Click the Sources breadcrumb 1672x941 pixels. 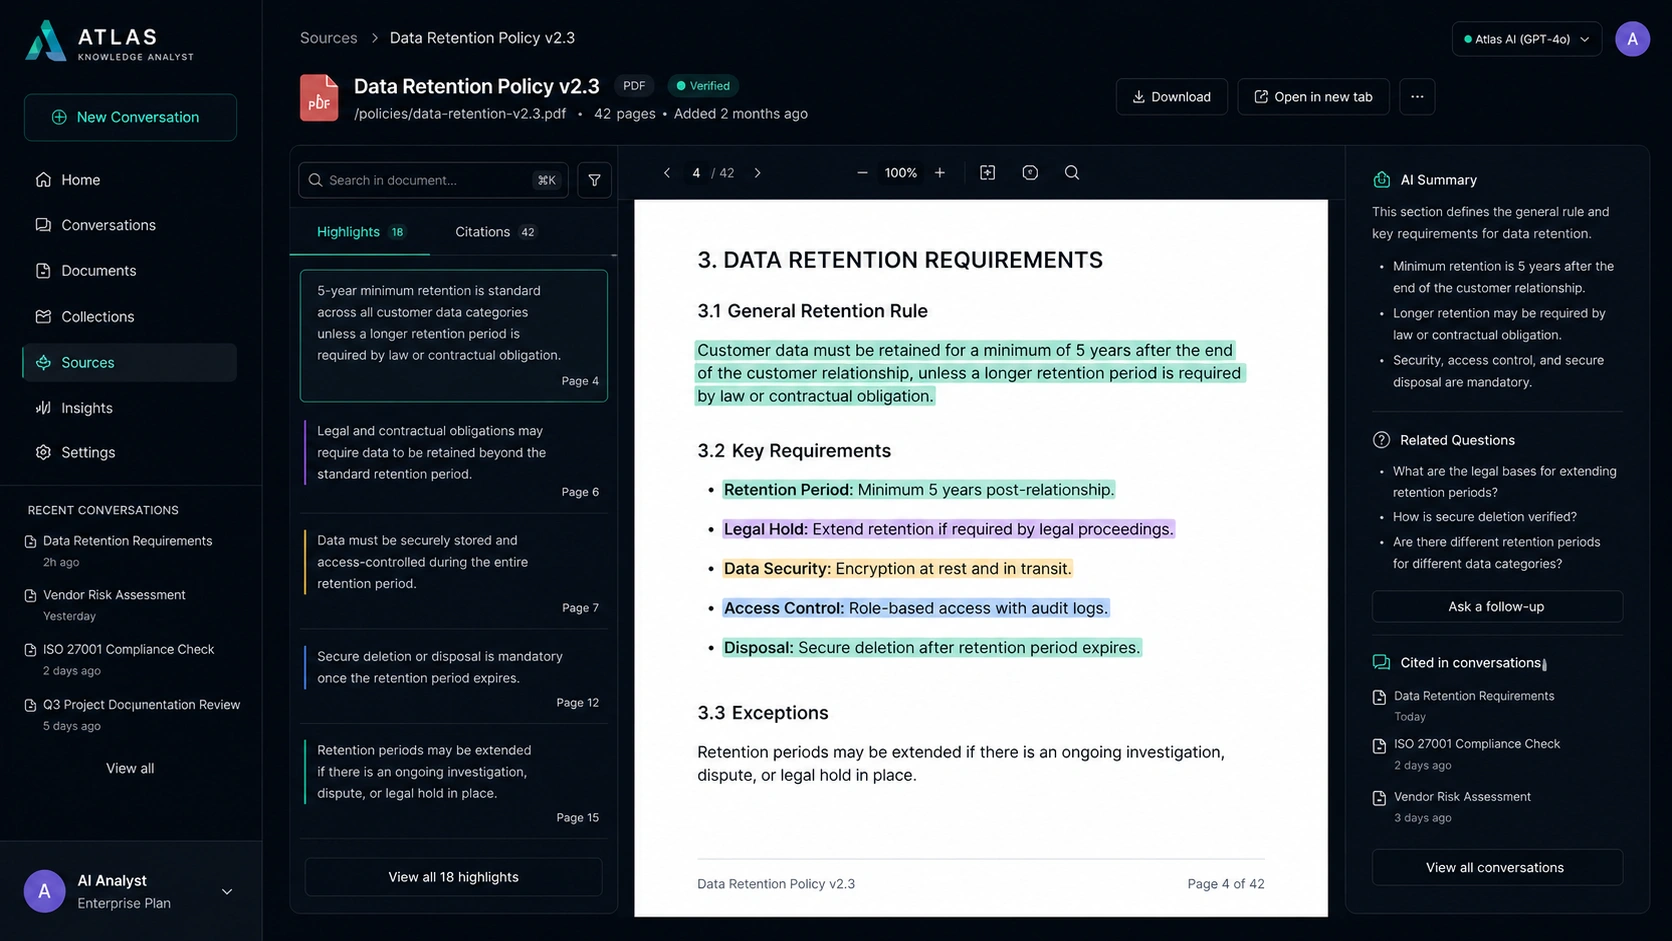(x=328, y=38)
